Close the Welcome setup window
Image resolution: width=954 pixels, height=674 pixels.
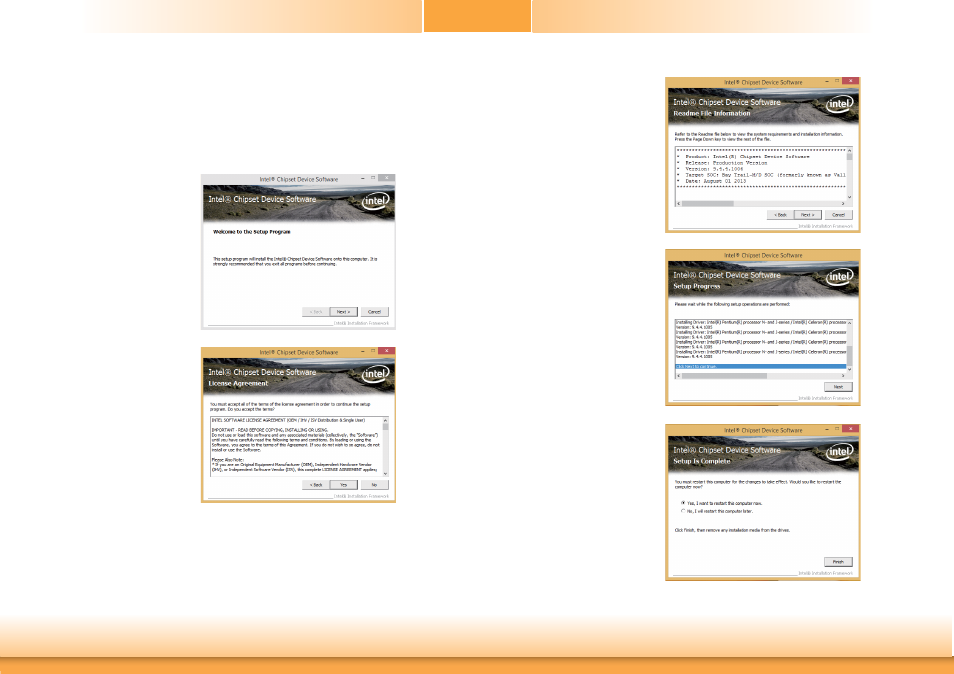click(386, 178)
